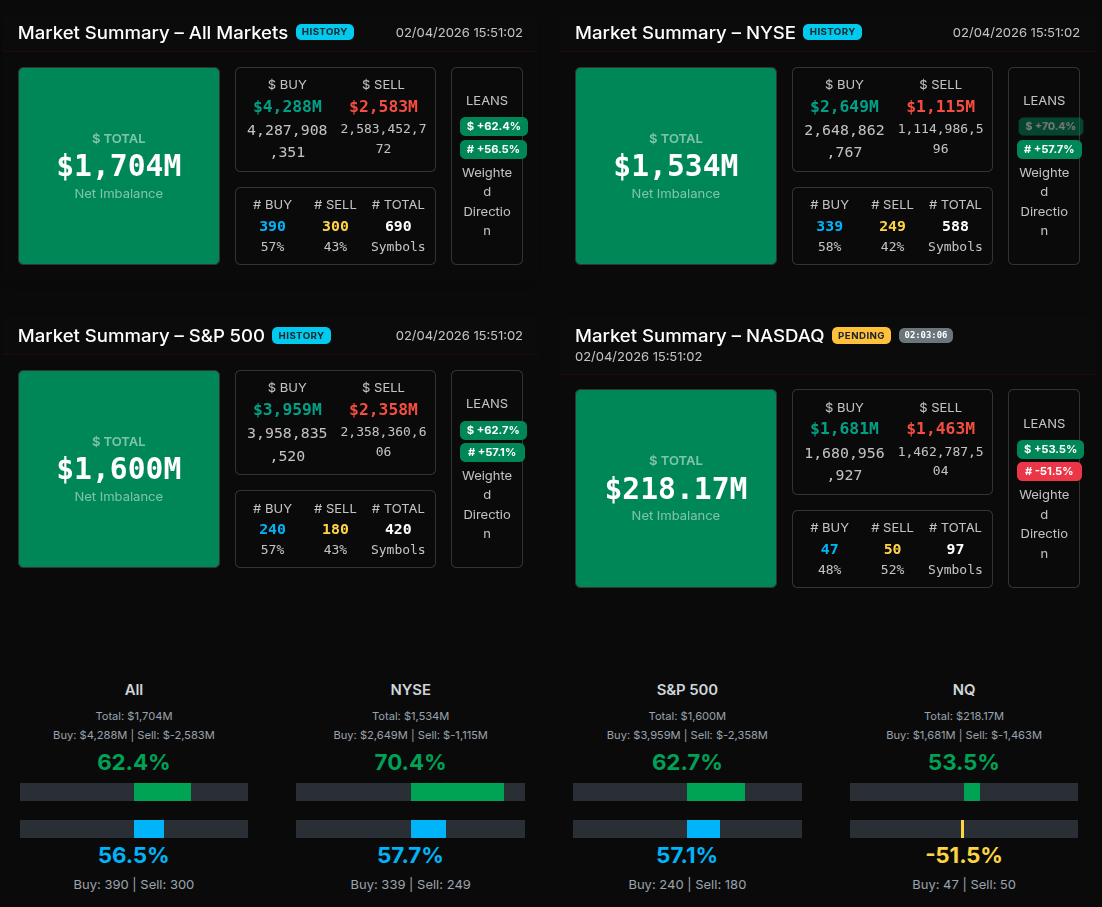Open HISTORY on the NYSE summary
The width and height of the screenshot is (1102, 907).
pos(831,32)
